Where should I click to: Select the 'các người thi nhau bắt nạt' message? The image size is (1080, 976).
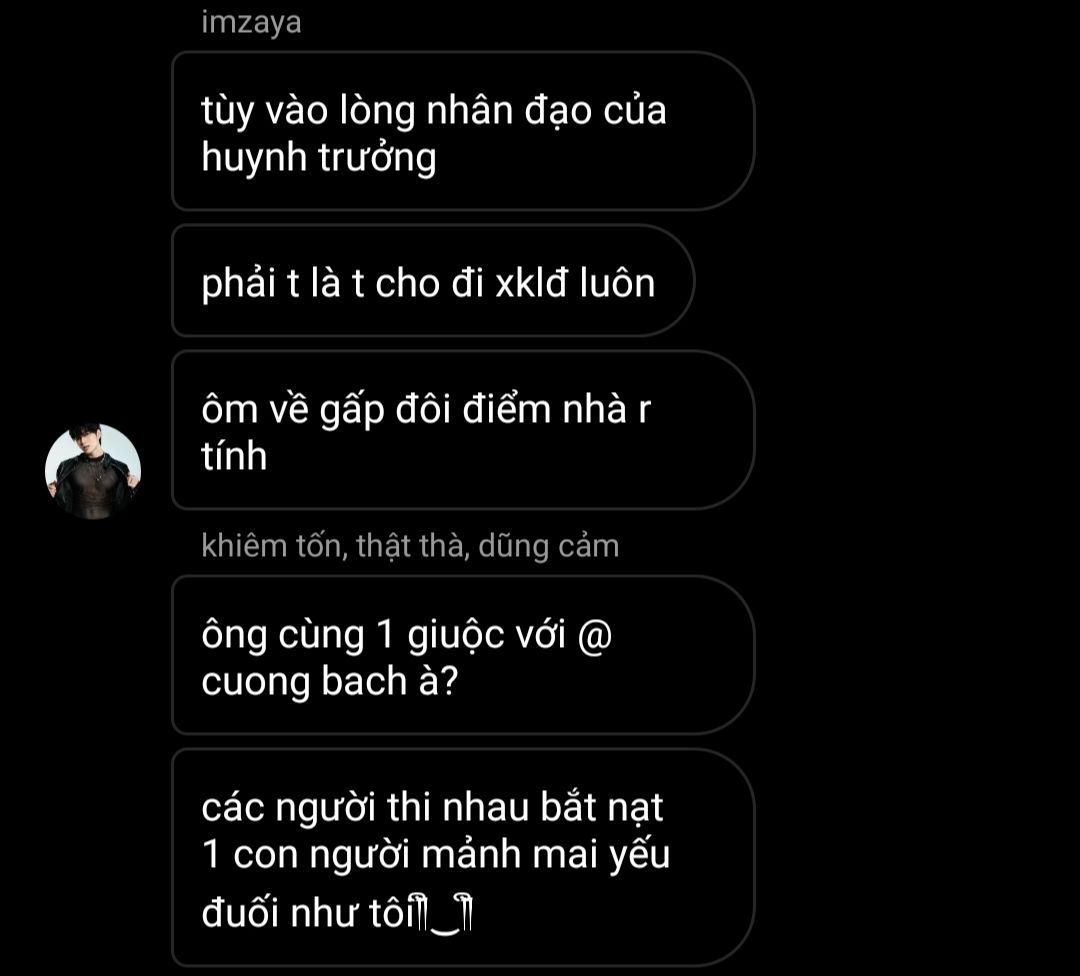tap(463, 858)
